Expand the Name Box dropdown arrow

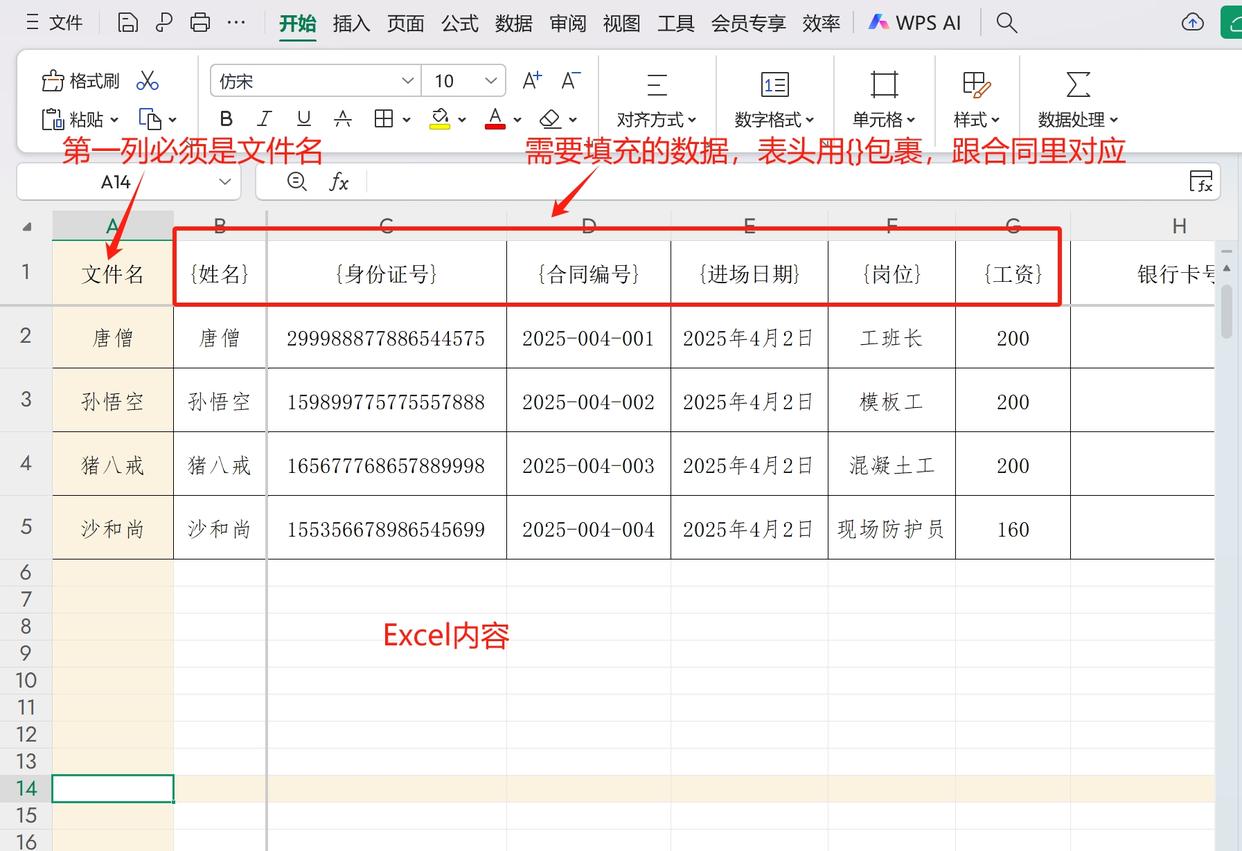tap(225, 182)
